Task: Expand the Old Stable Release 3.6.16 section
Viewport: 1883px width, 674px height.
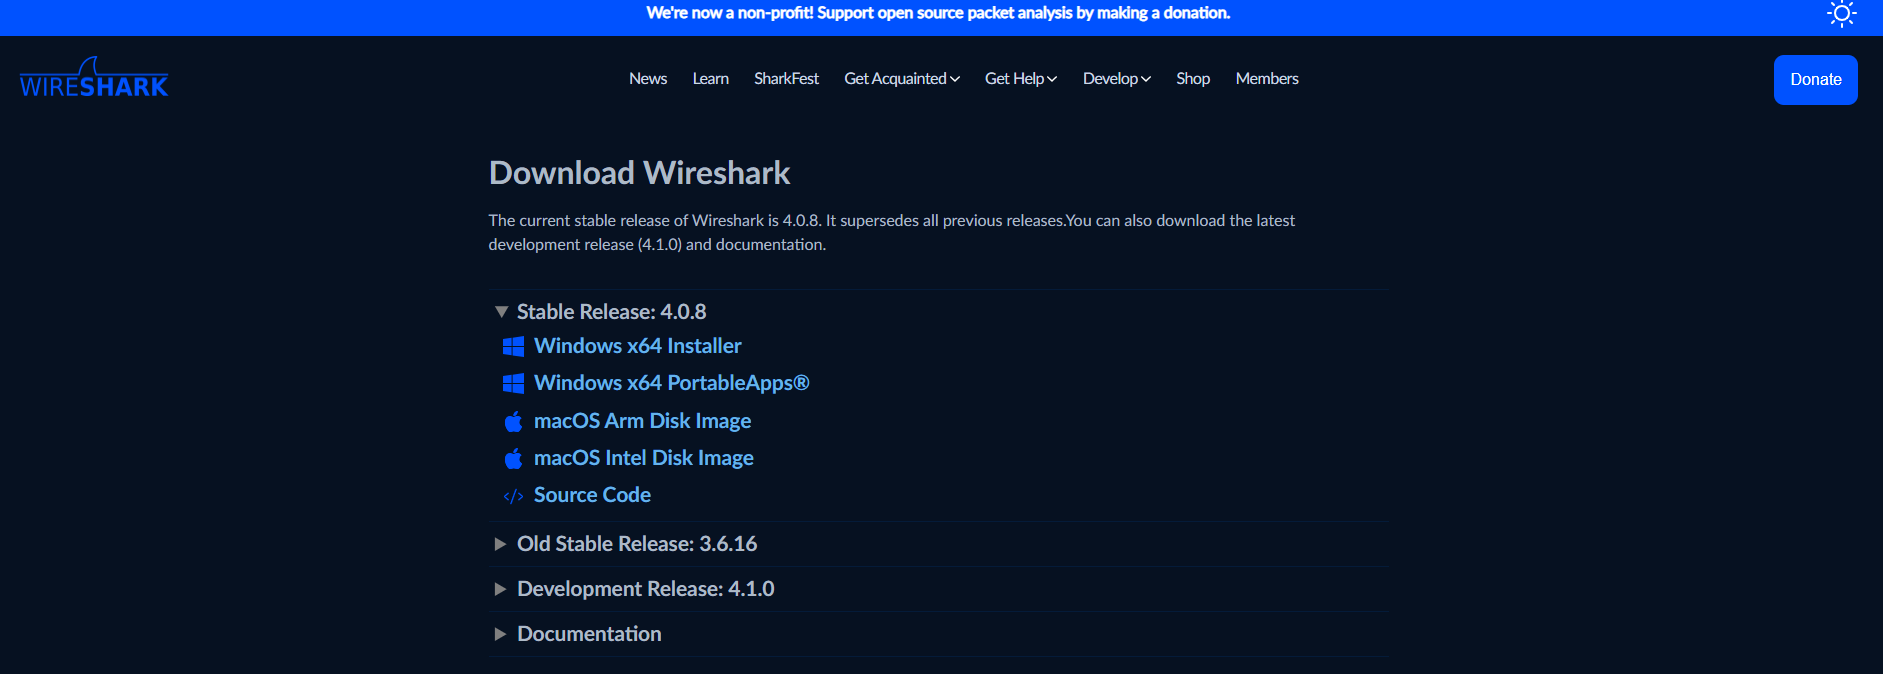Action: 501,543
